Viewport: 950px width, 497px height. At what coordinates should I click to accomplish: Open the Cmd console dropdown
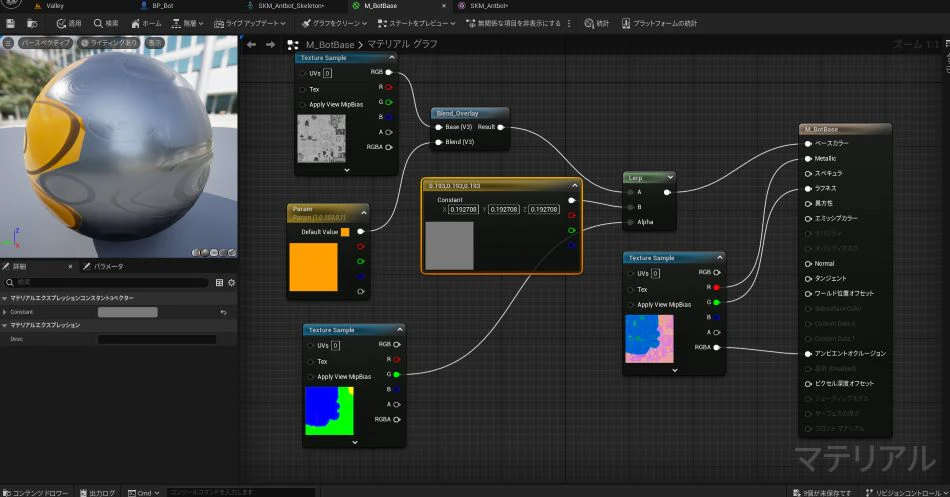coord(144,492)
